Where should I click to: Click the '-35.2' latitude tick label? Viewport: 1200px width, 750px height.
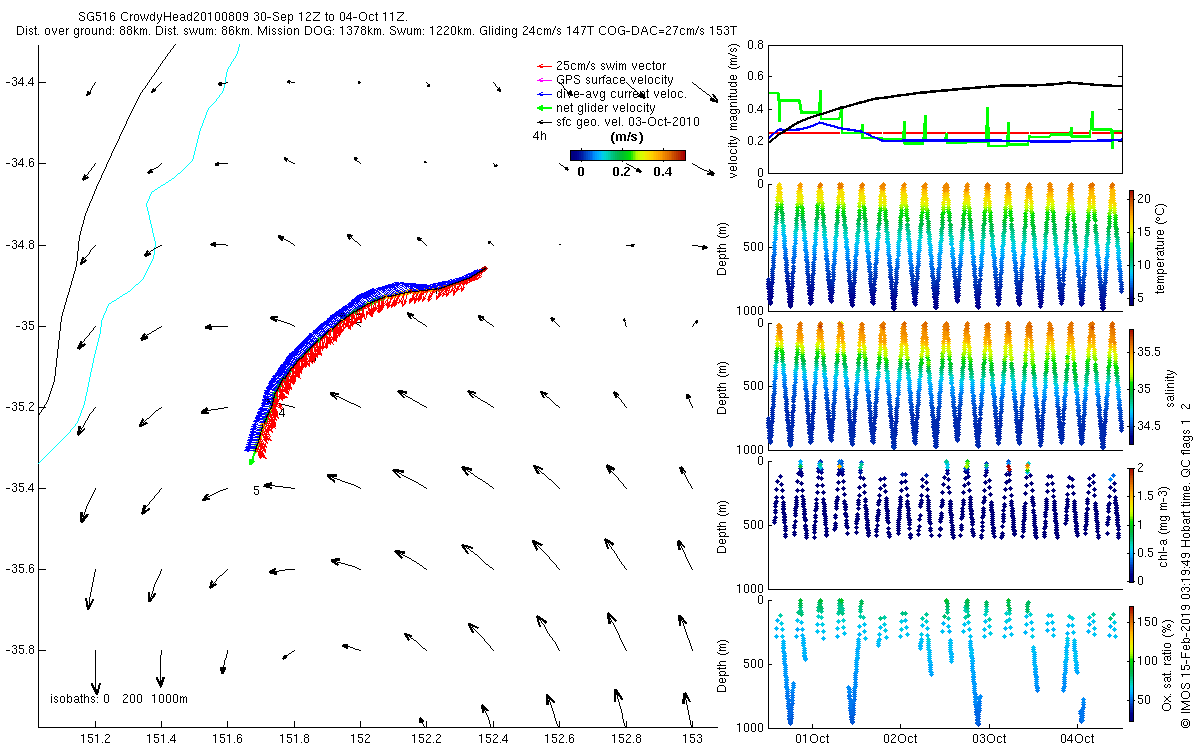point(21,407)
